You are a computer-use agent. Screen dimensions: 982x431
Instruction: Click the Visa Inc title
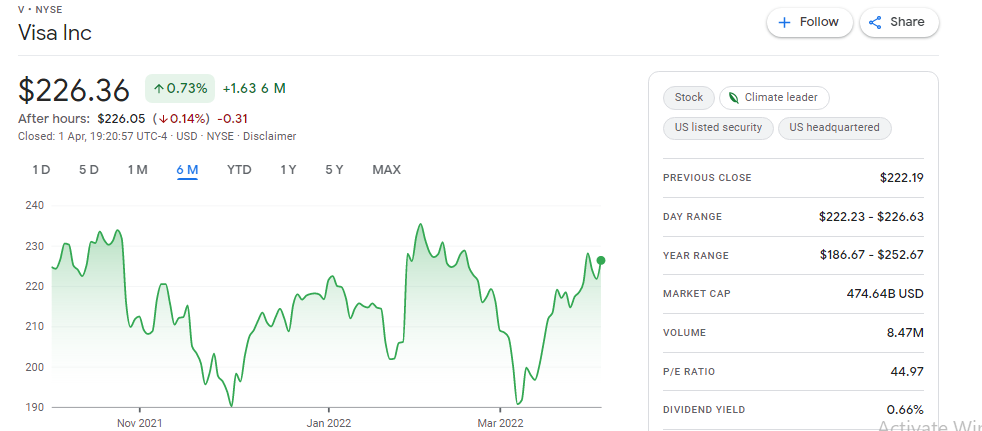pos(55,33)
